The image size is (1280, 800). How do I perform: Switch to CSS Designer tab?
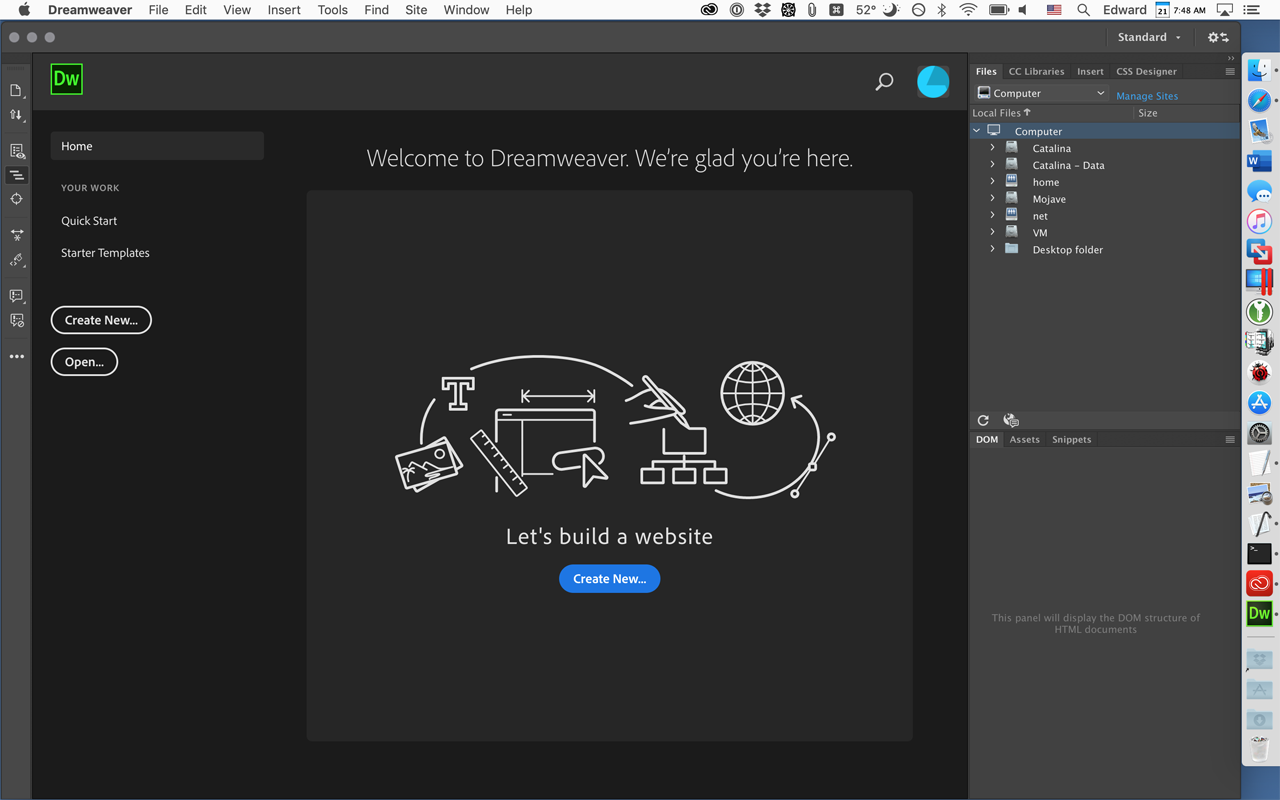coord(1146,72)
